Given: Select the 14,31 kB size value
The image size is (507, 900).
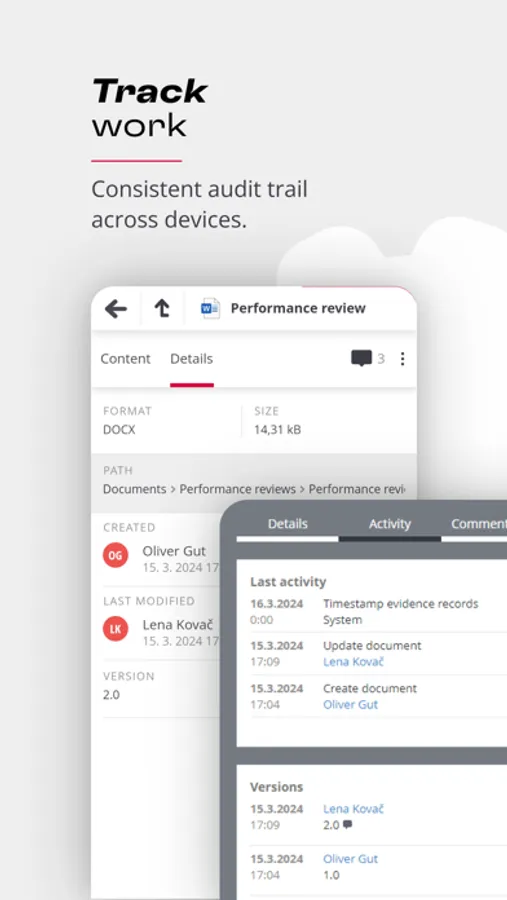Looking at the screenshot, I should pos(277,429).
